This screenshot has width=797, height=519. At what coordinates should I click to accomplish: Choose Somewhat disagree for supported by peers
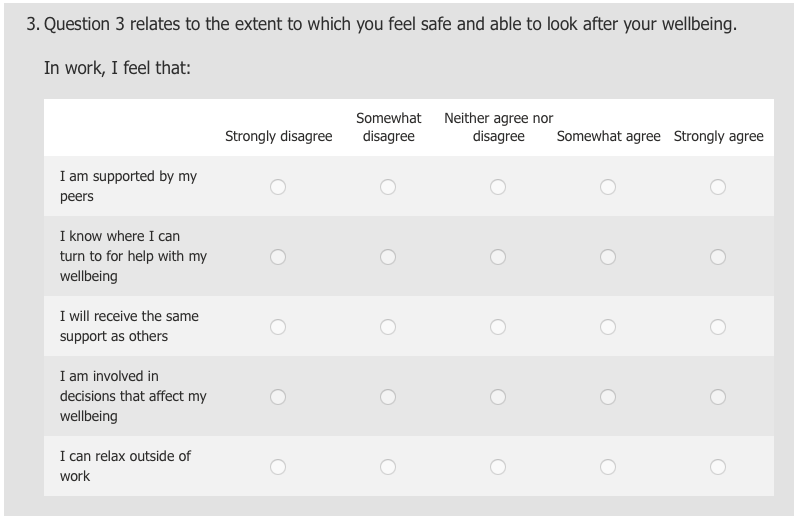tap(388, 187)
